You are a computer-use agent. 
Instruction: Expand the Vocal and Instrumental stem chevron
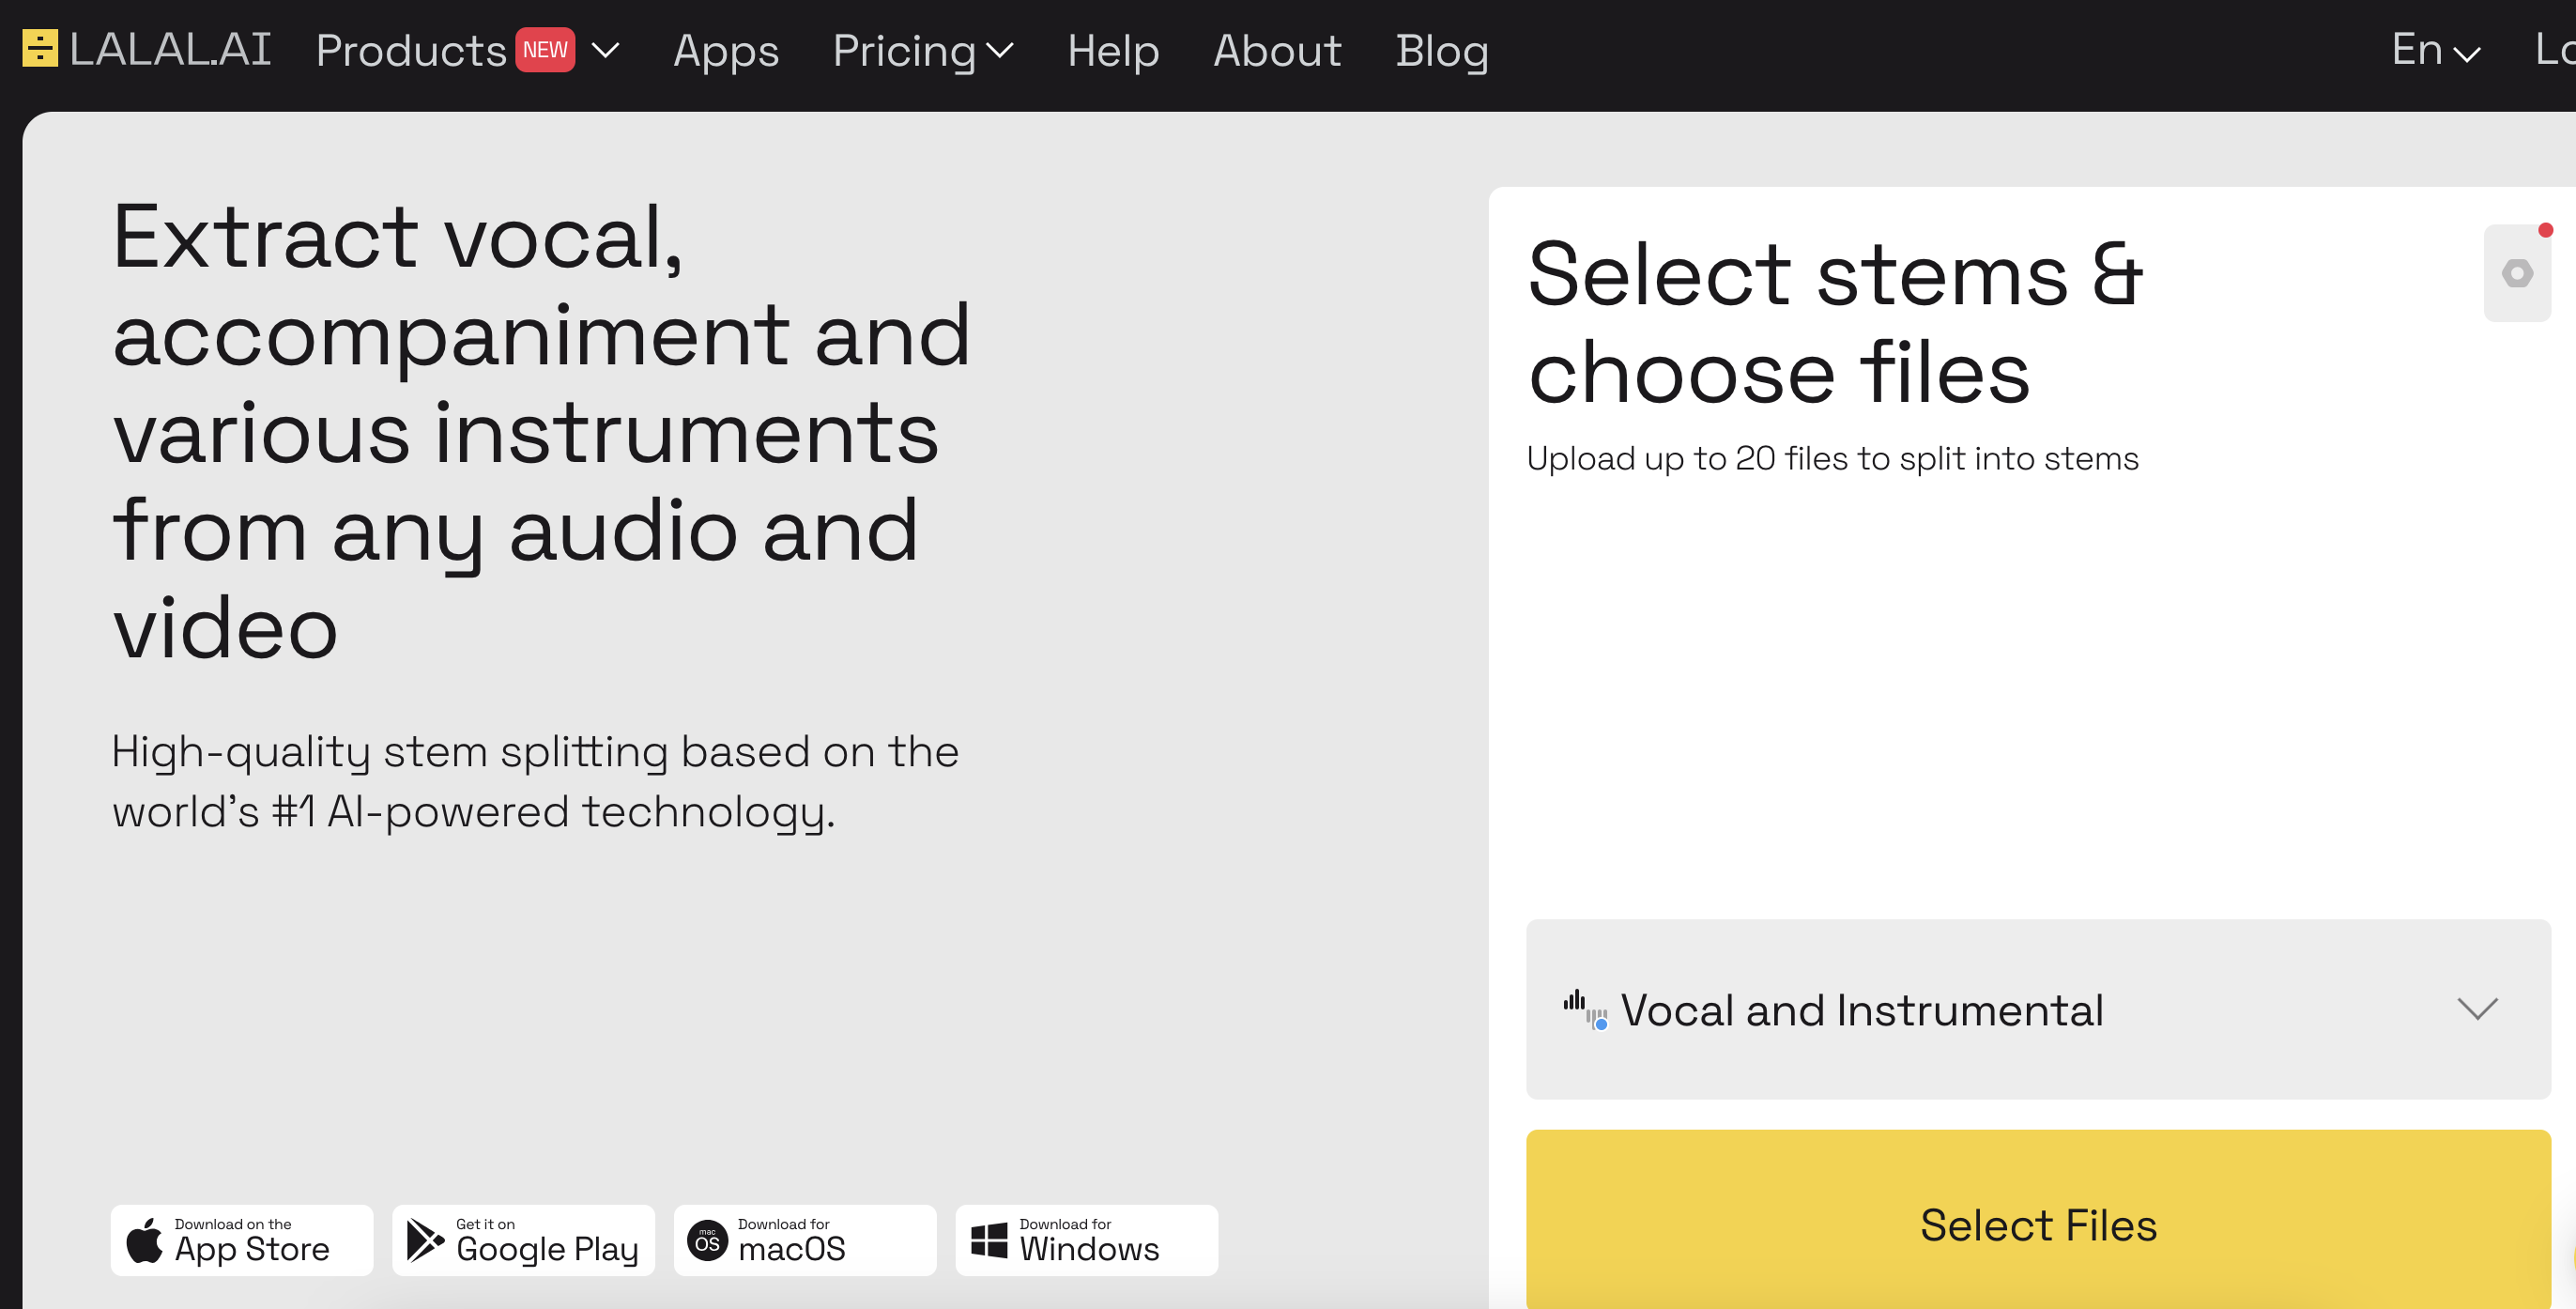(x=2477, y=1008)
